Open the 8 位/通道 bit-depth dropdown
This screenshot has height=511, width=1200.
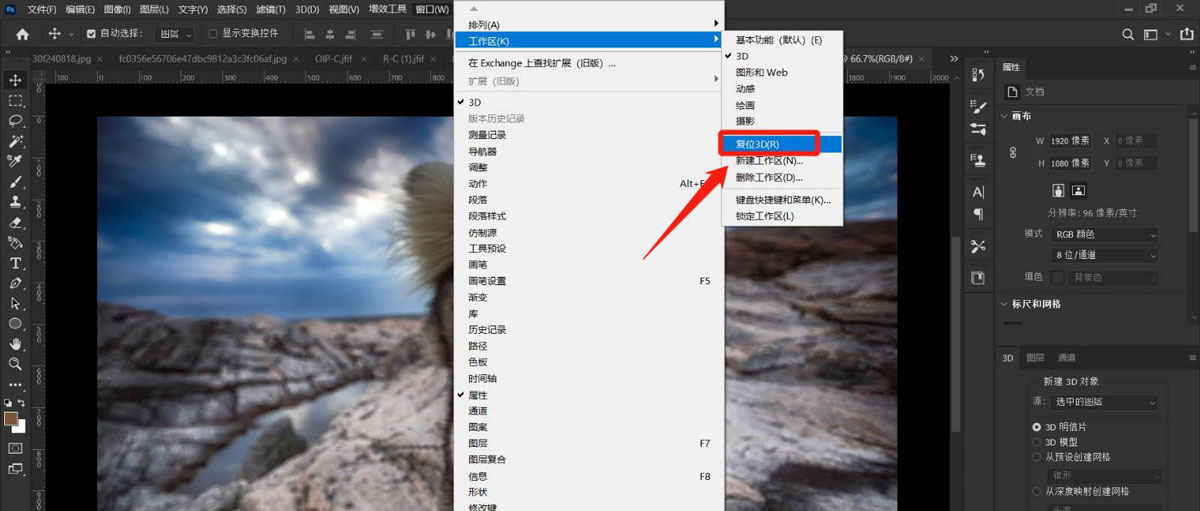[x=1104, y=255]
